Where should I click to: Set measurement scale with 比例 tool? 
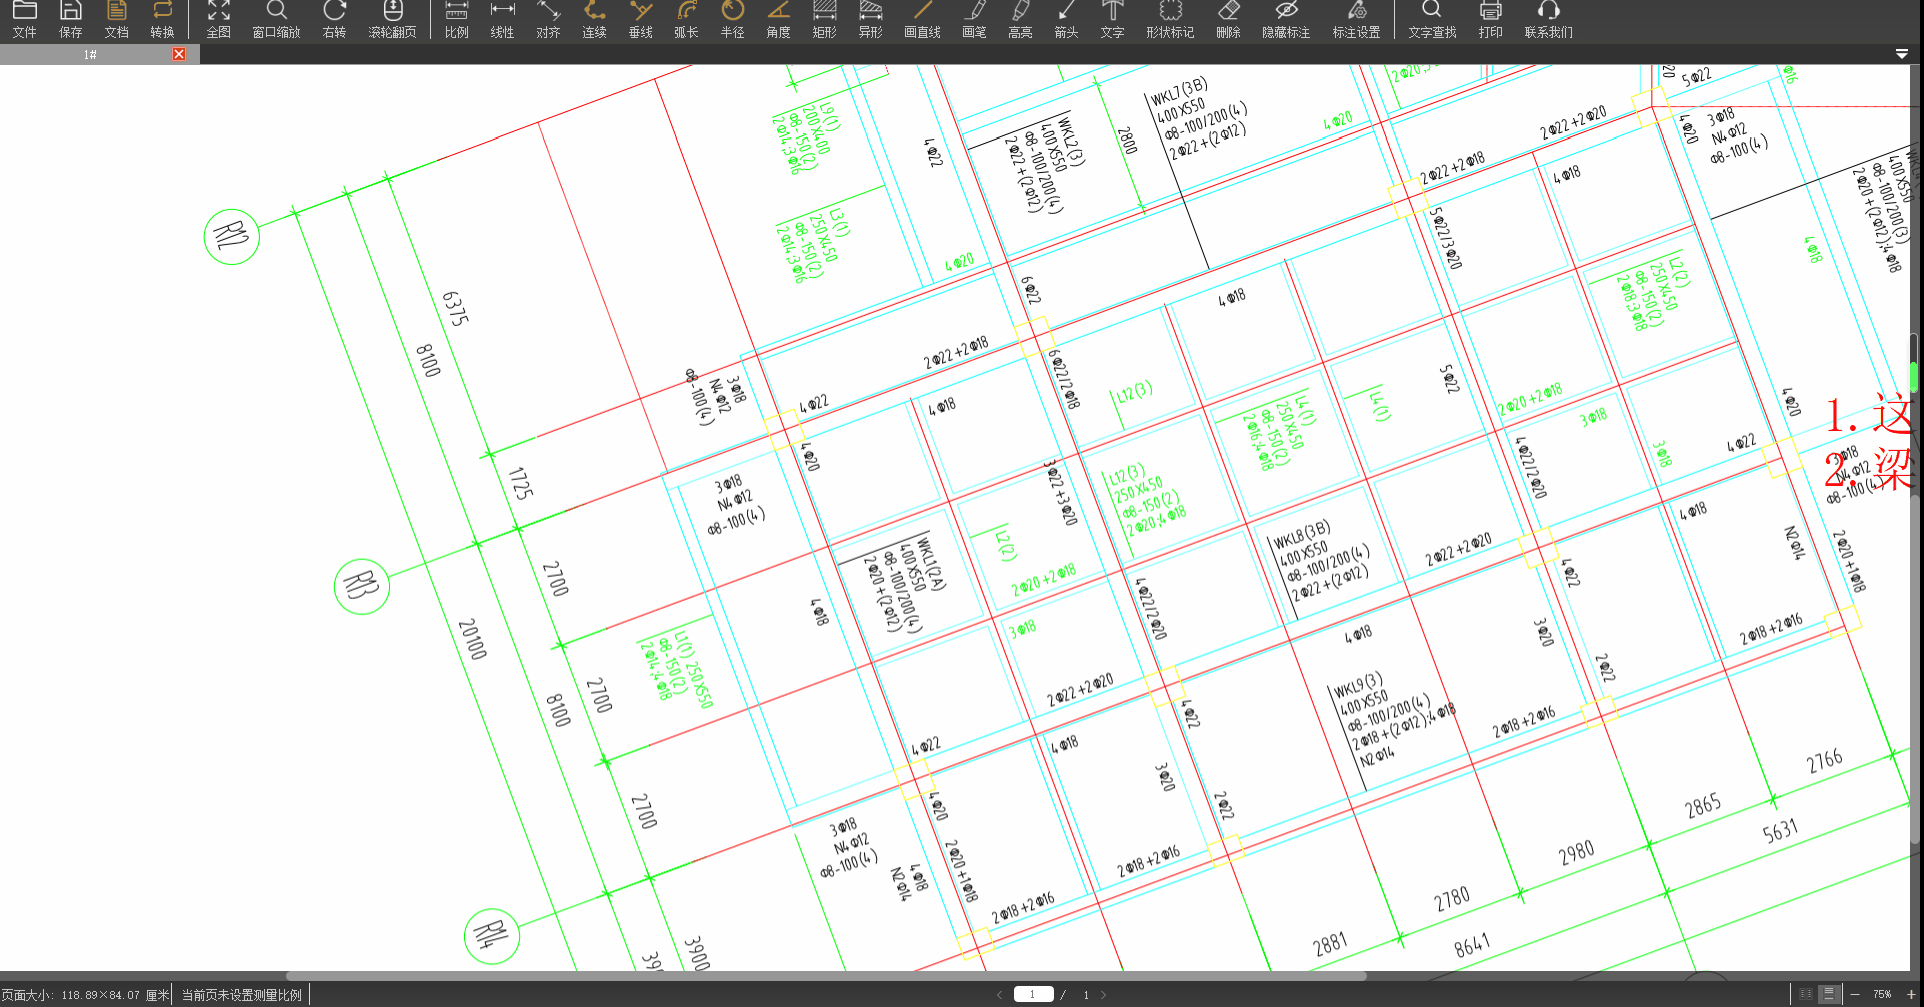[x=457, y=20]
